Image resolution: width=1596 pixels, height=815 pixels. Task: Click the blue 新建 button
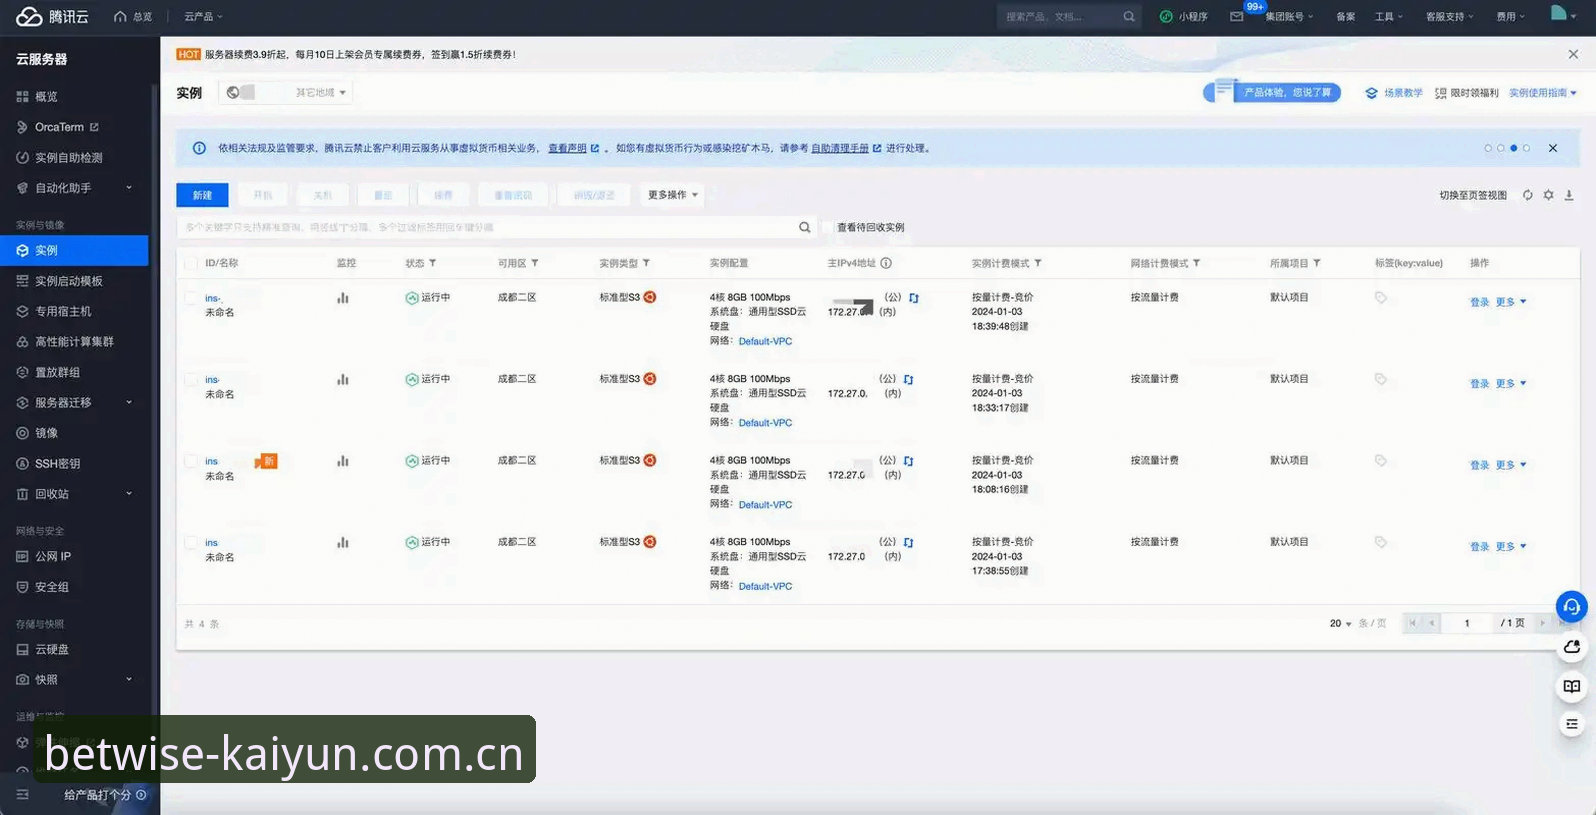[x=202, y=195]
